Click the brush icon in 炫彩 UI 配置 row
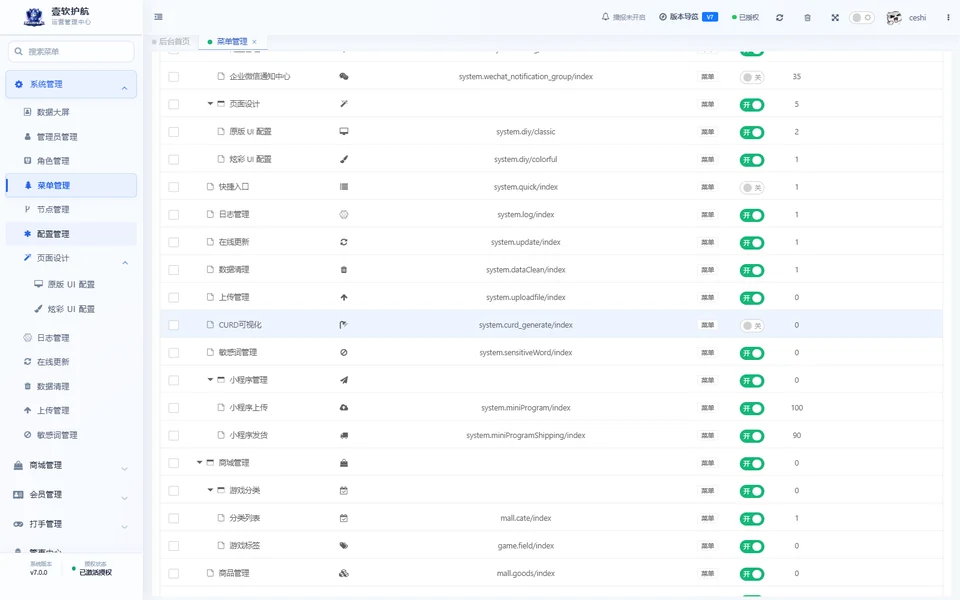The image size is (960, 600). [x=344, y=159]
